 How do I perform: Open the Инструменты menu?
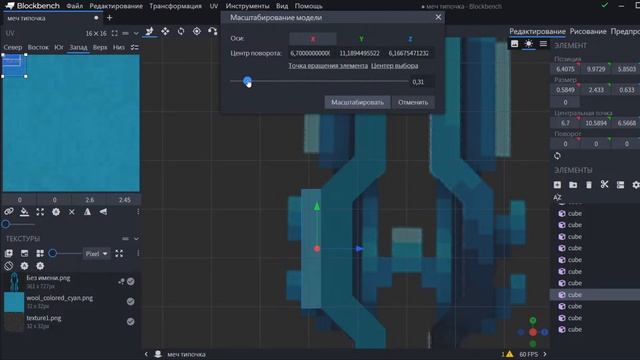(247, 6)
